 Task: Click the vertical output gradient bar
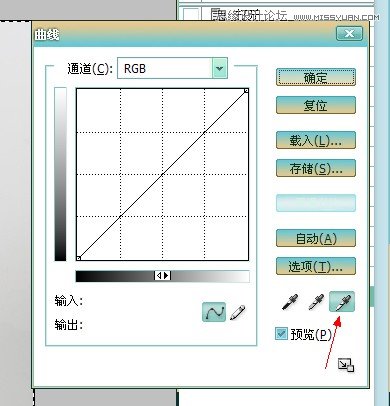tap(60, 174)
